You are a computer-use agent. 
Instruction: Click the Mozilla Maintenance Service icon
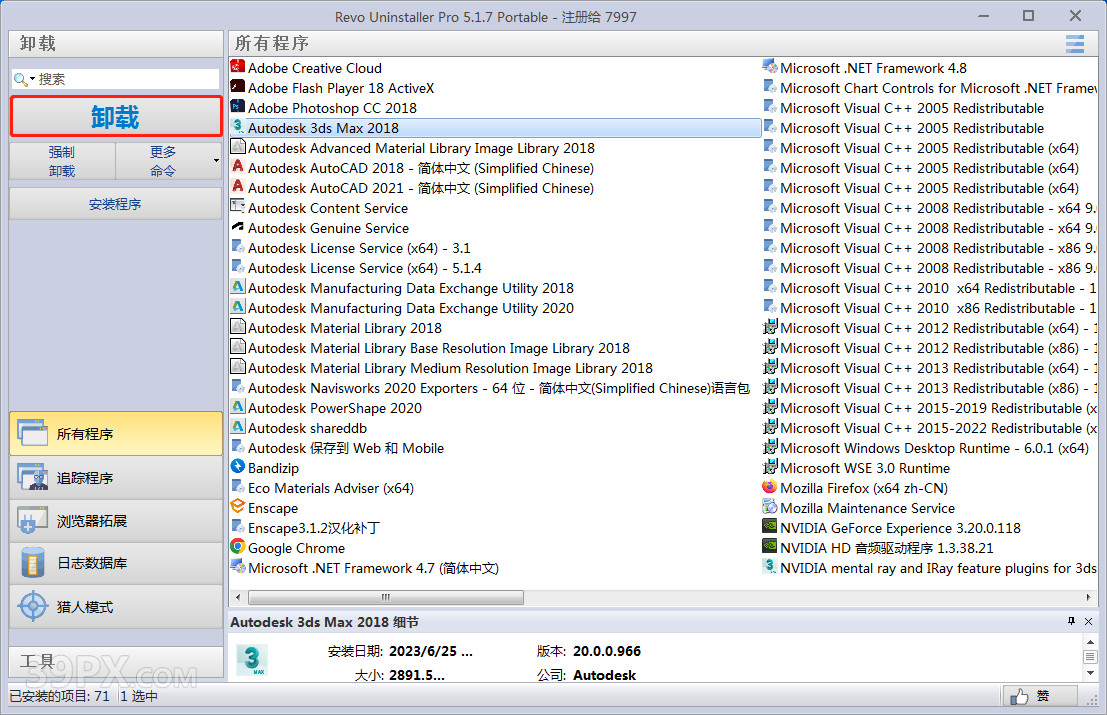770,507
